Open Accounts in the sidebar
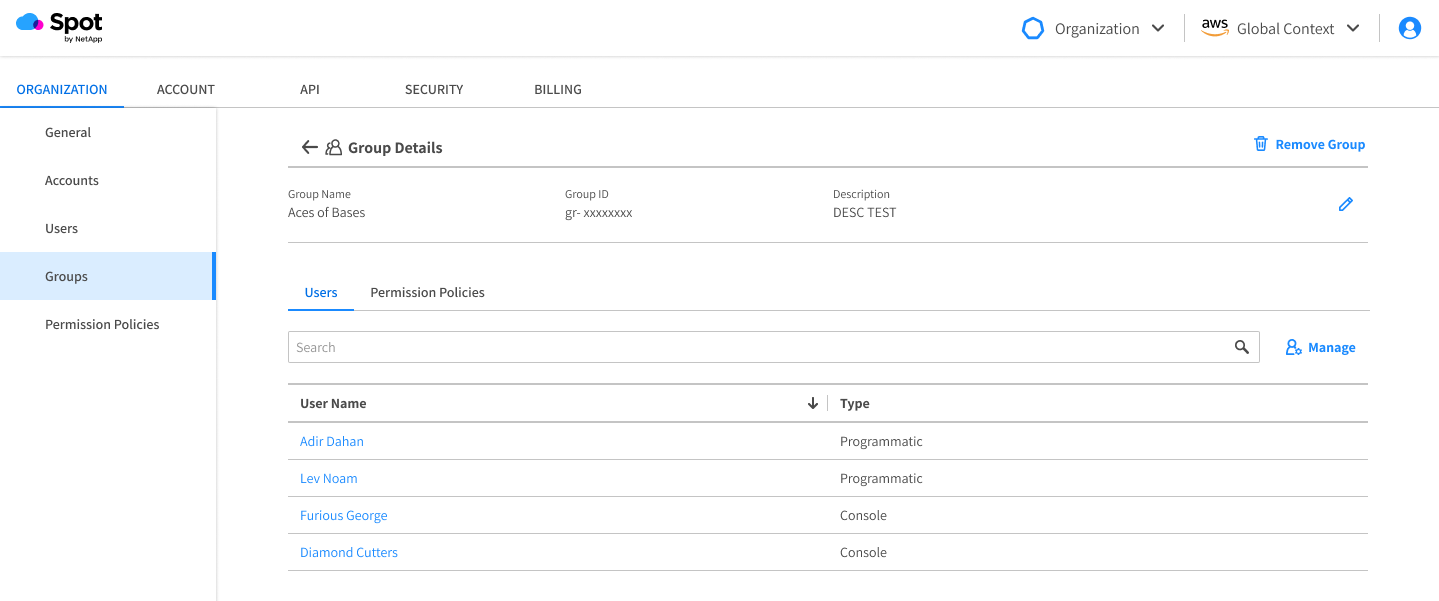 tap(72, 180)
